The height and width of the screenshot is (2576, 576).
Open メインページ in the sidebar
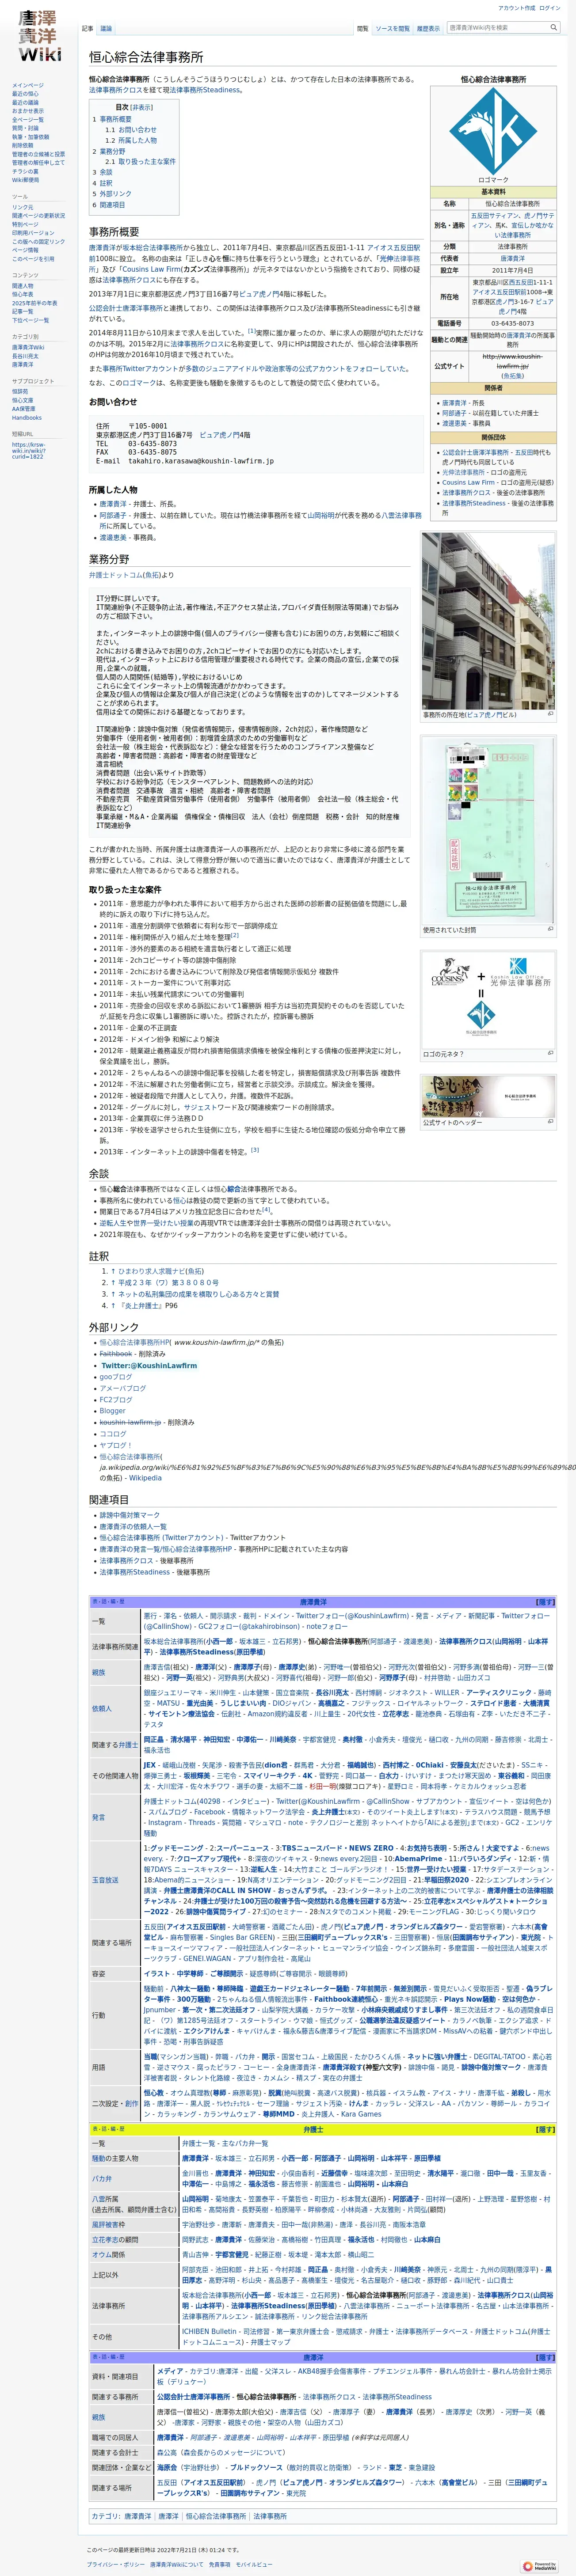(28, 85)
